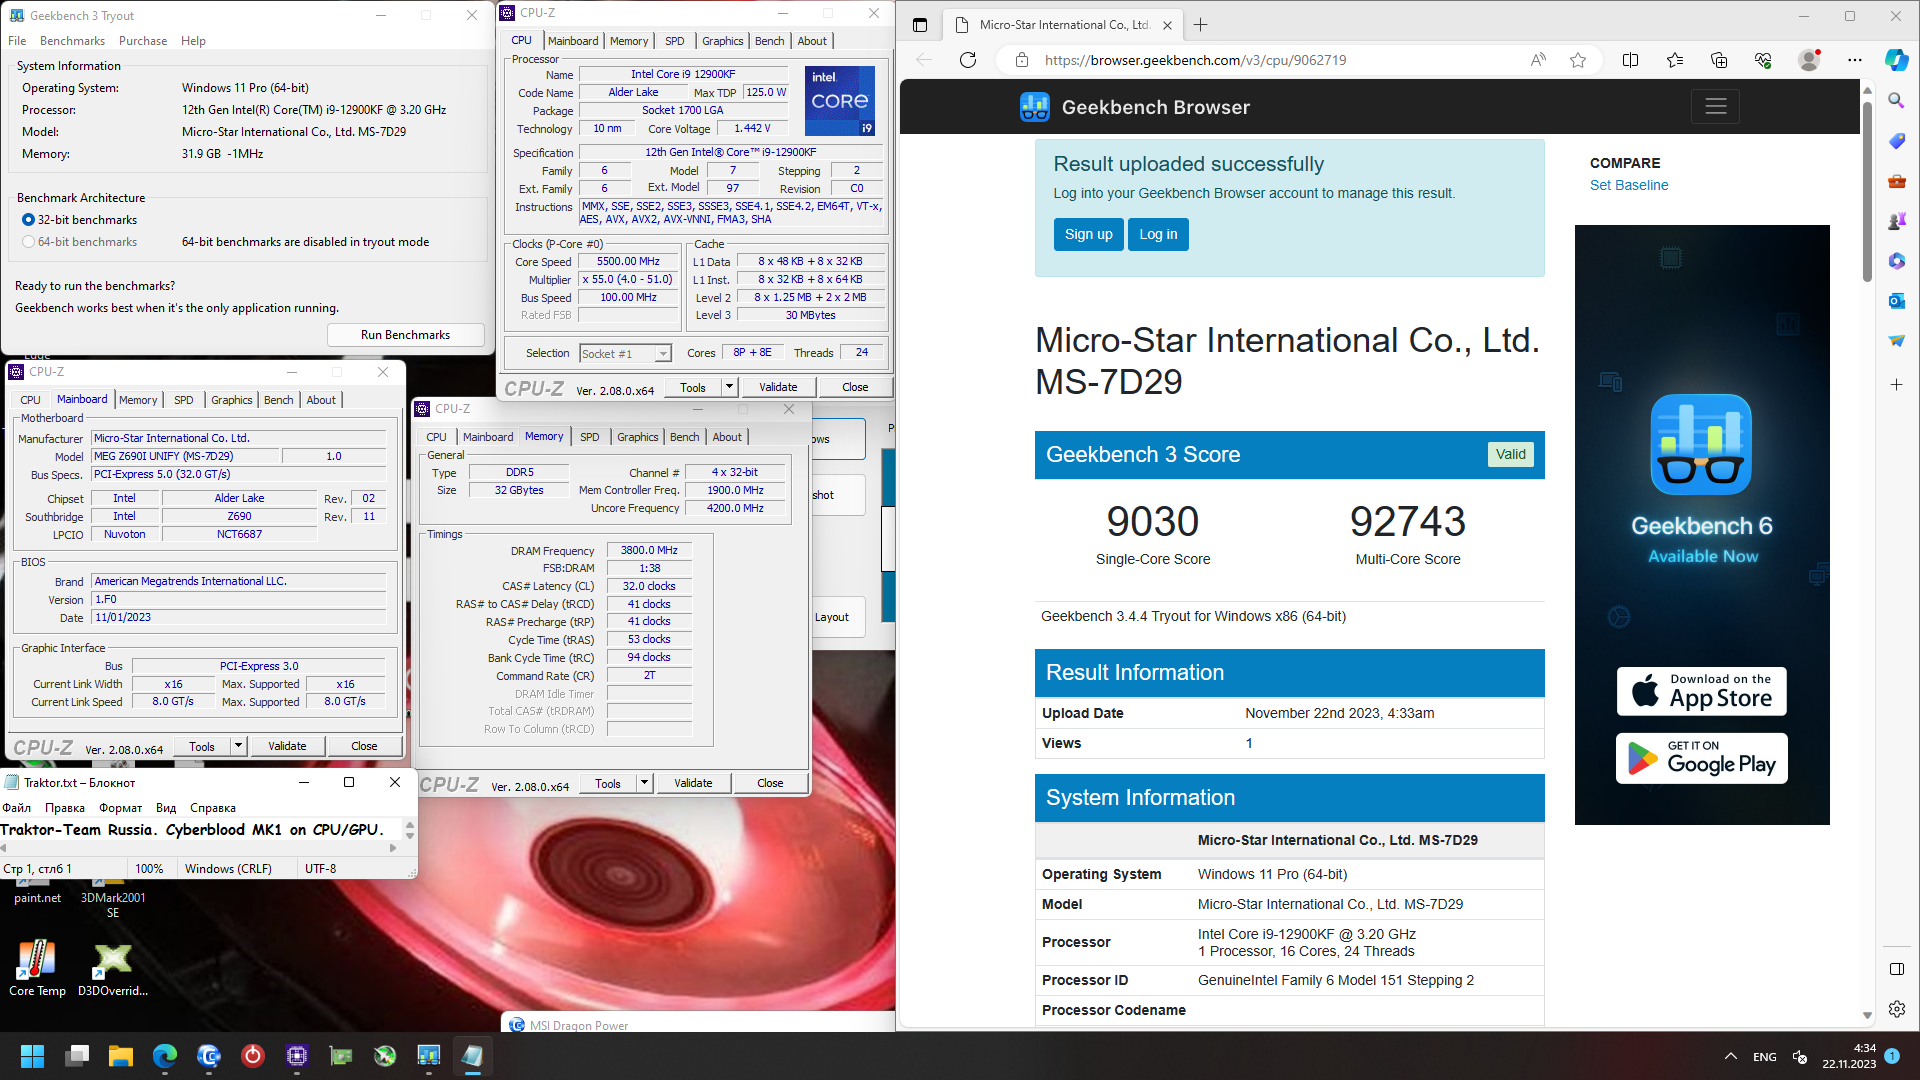Open Edge sidebar settings gear
Viewport: 1920px width, 1080px height.
coord(1896,1009)
